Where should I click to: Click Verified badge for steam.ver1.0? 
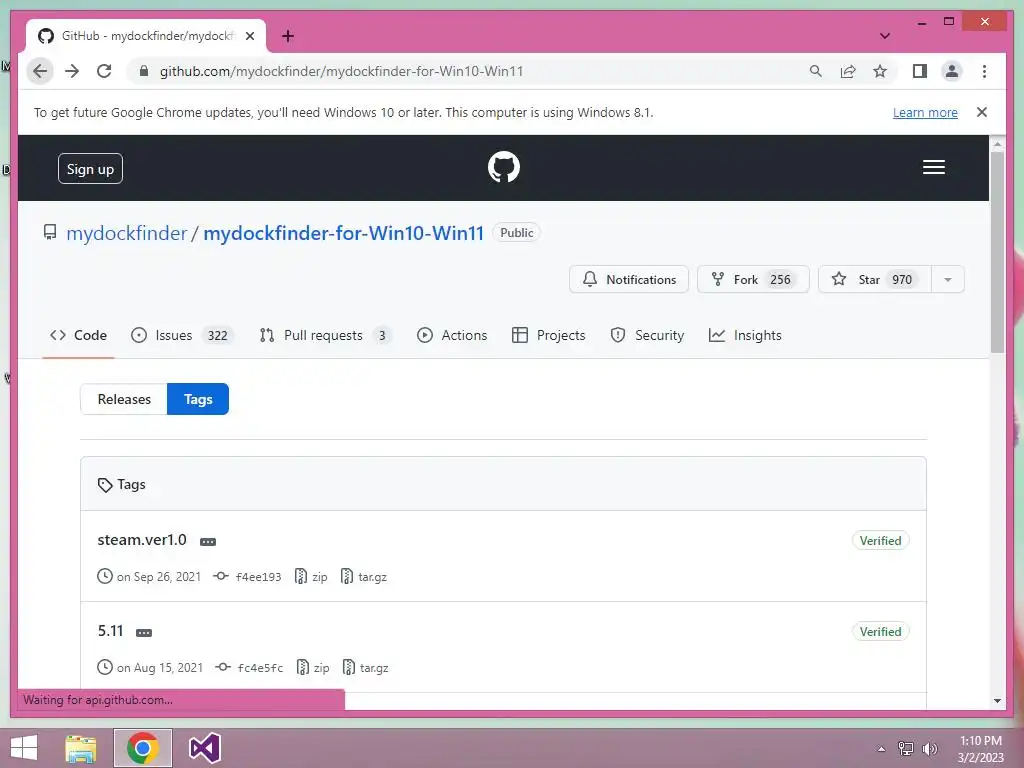pos(880,541)
